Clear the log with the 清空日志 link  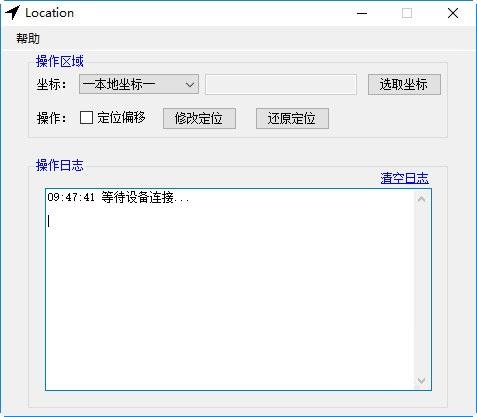pyautogui.click(x=404, y=178)
